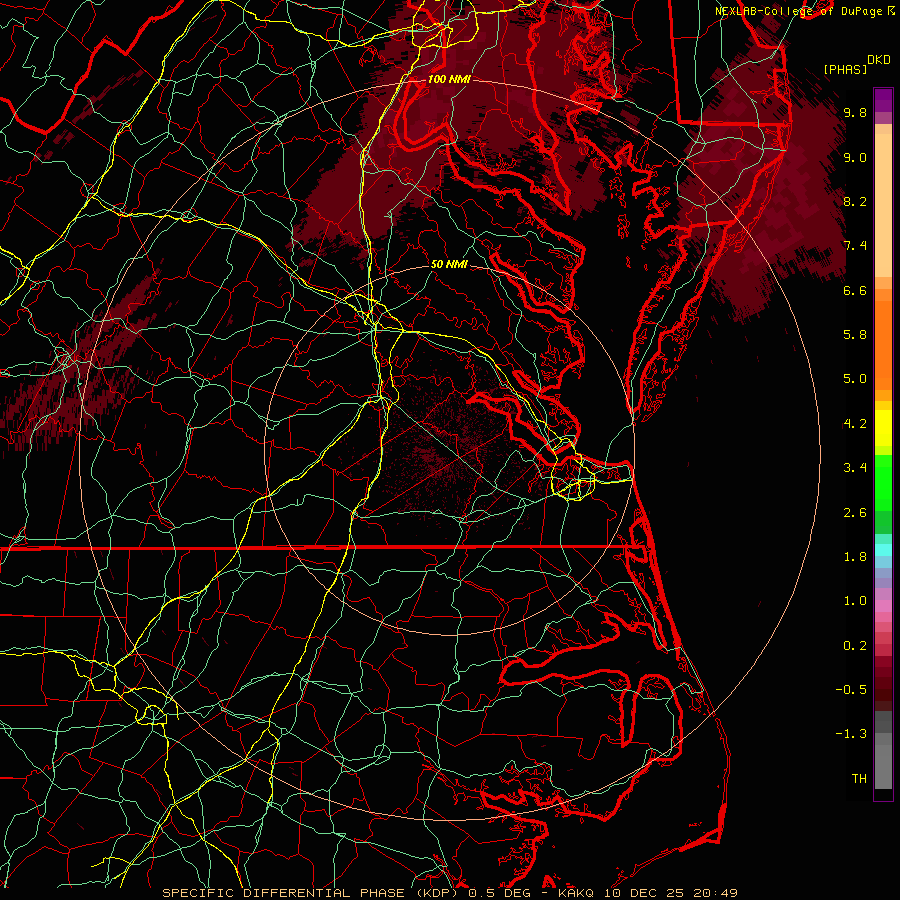Image resolution: width=900 pixels, height=900 pixels.
Task: Select the 4.2 scale value label
Action: (x=855, y=424)
